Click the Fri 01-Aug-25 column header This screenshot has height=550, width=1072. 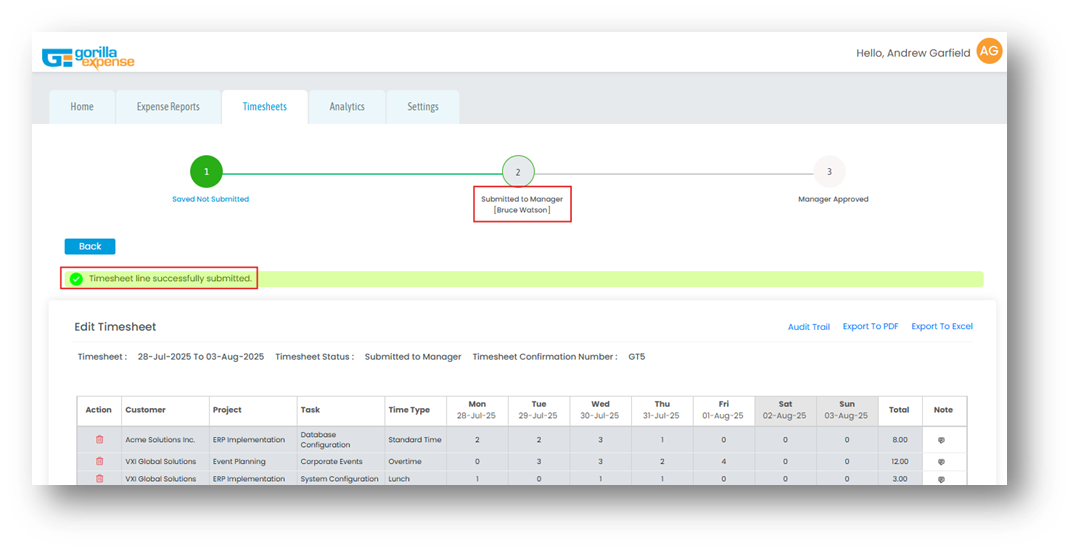coord(723,410)
